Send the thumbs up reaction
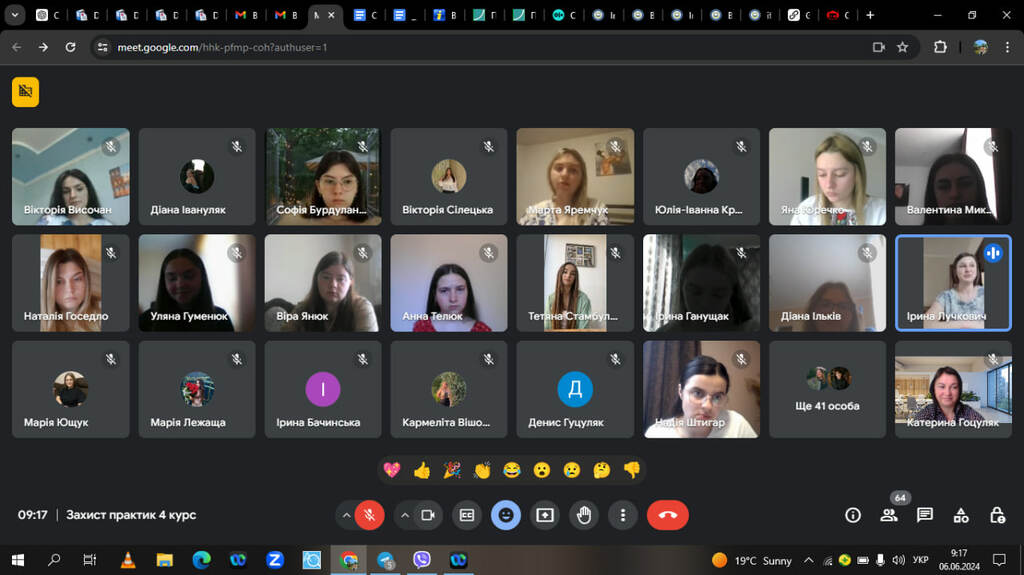The width and height of the screenshot is (1024, 575). point(421,469)
